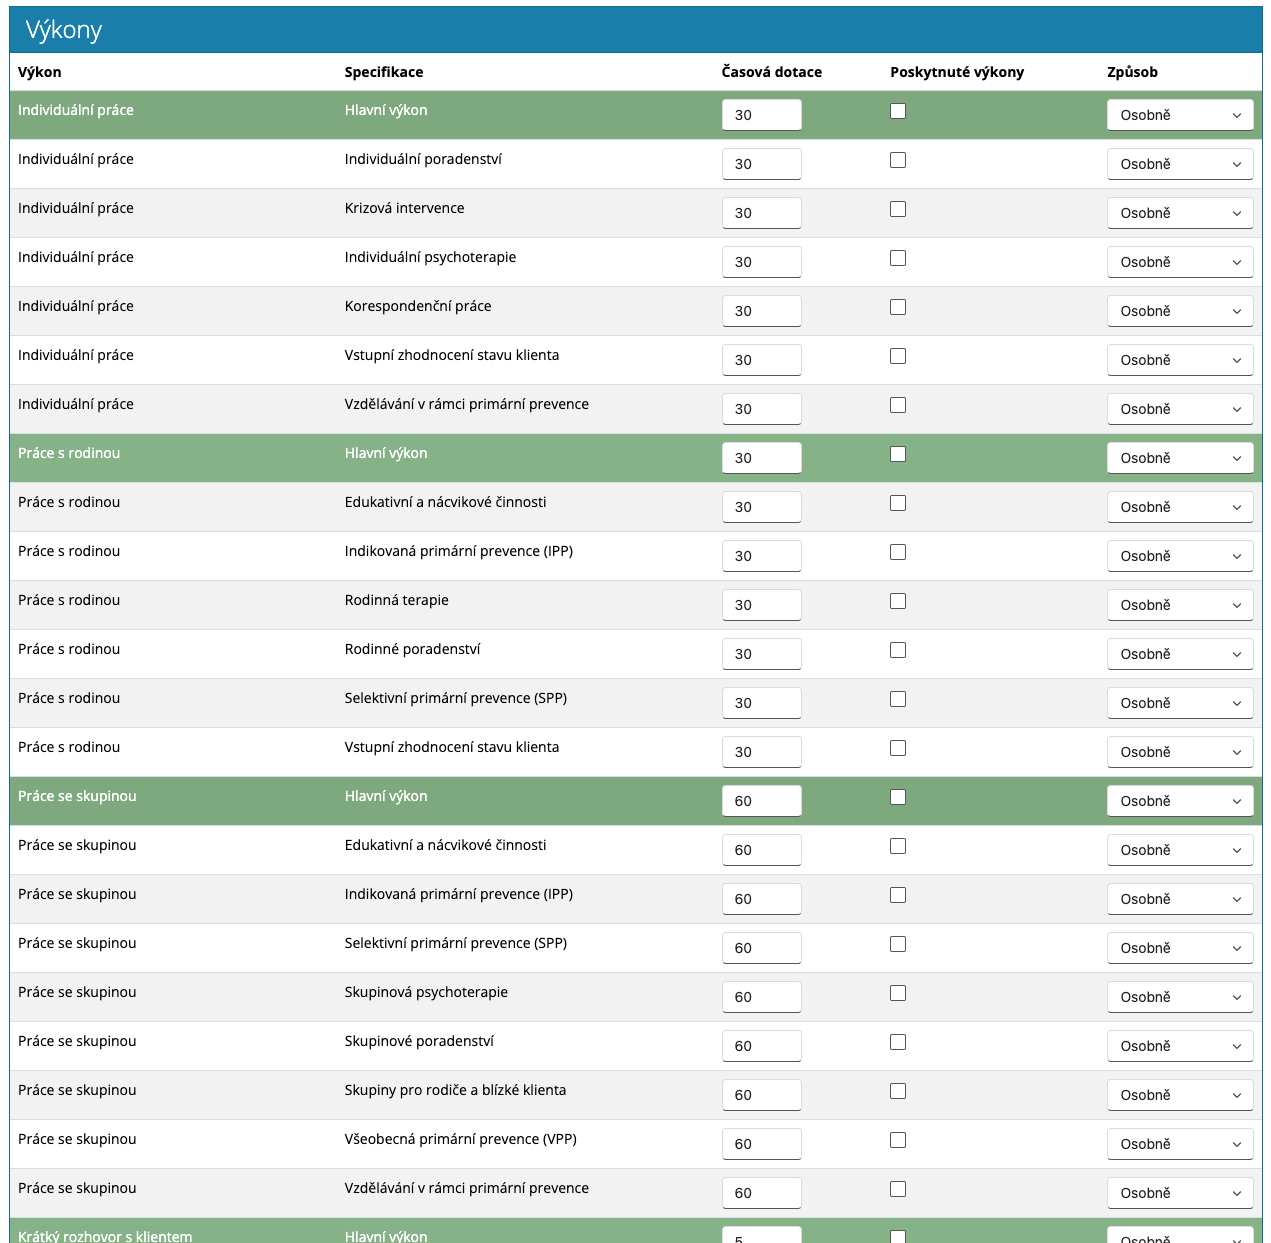Check the Krizová intervence row checkbox
This screenshot has width=1271, height=1243.
pyautogui.click(x=898, y=209)
